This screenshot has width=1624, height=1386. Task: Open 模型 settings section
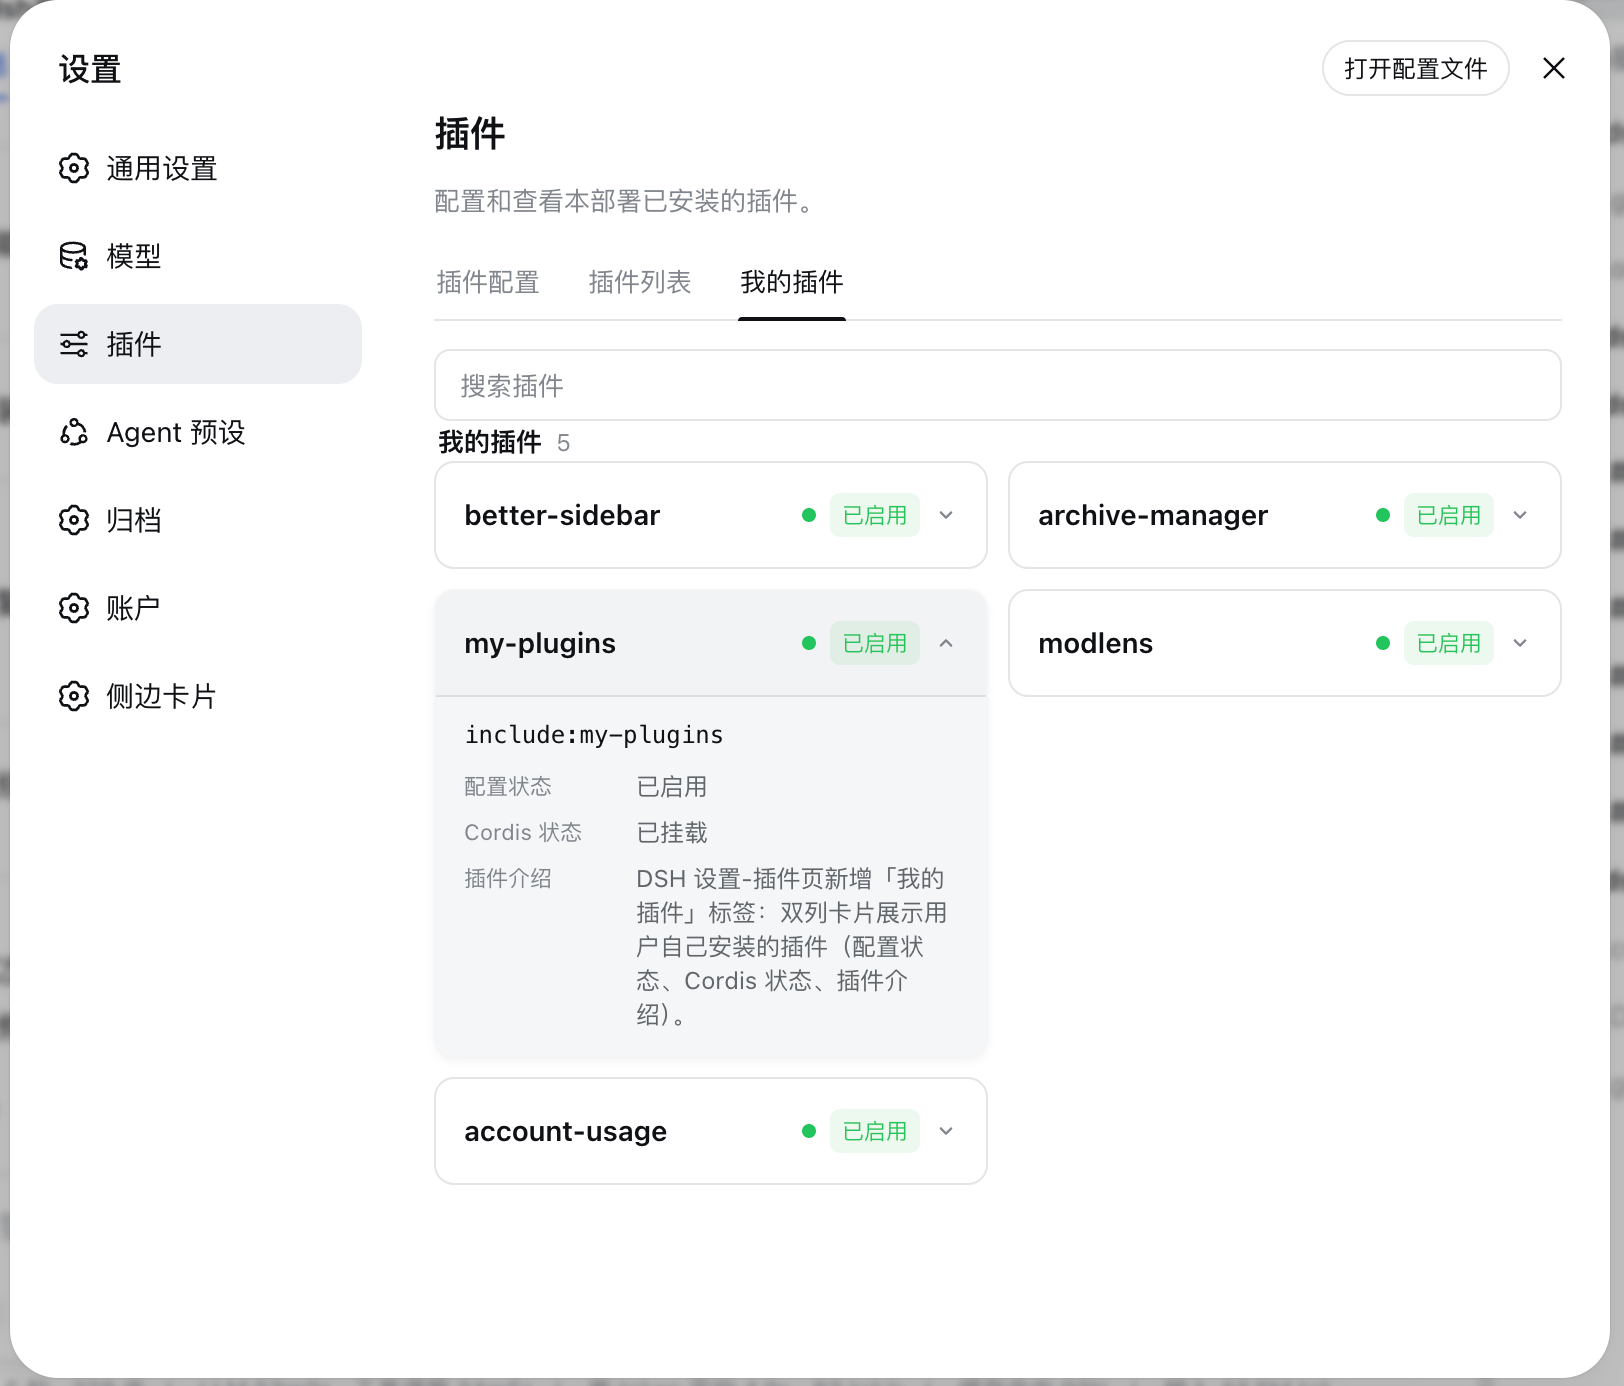point(198,256)
